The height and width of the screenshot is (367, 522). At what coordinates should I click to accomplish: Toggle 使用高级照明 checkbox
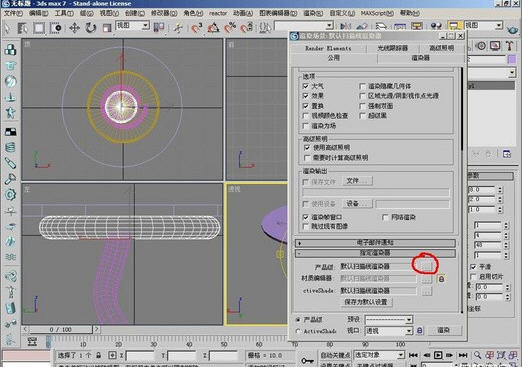pyautogui.click(x=307, y=147)
